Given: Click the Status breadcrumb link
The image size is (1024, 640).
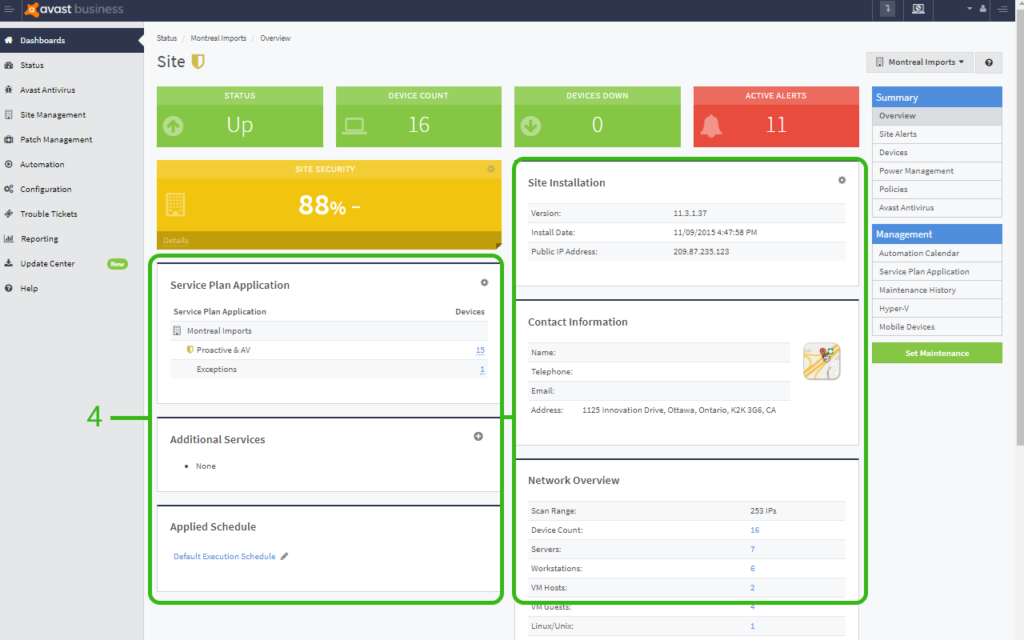Looking at the screenshot, I should tap(167, 39).
